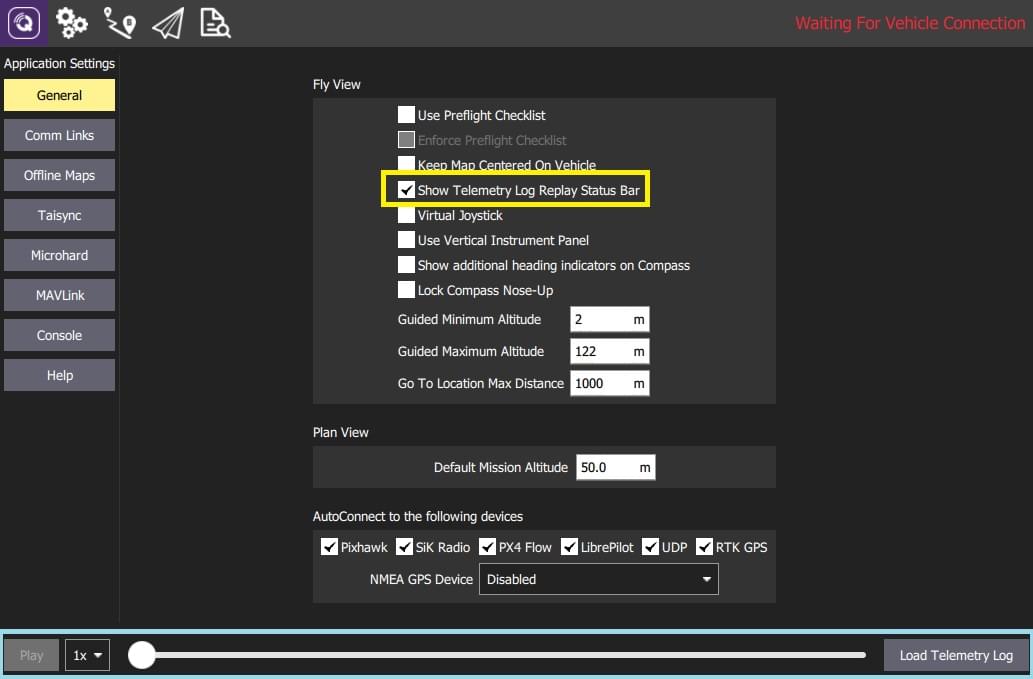This screenshot has width=1033, height=679.
Task: Open the MAVLink settings page
Action: (x=59, y=294)
